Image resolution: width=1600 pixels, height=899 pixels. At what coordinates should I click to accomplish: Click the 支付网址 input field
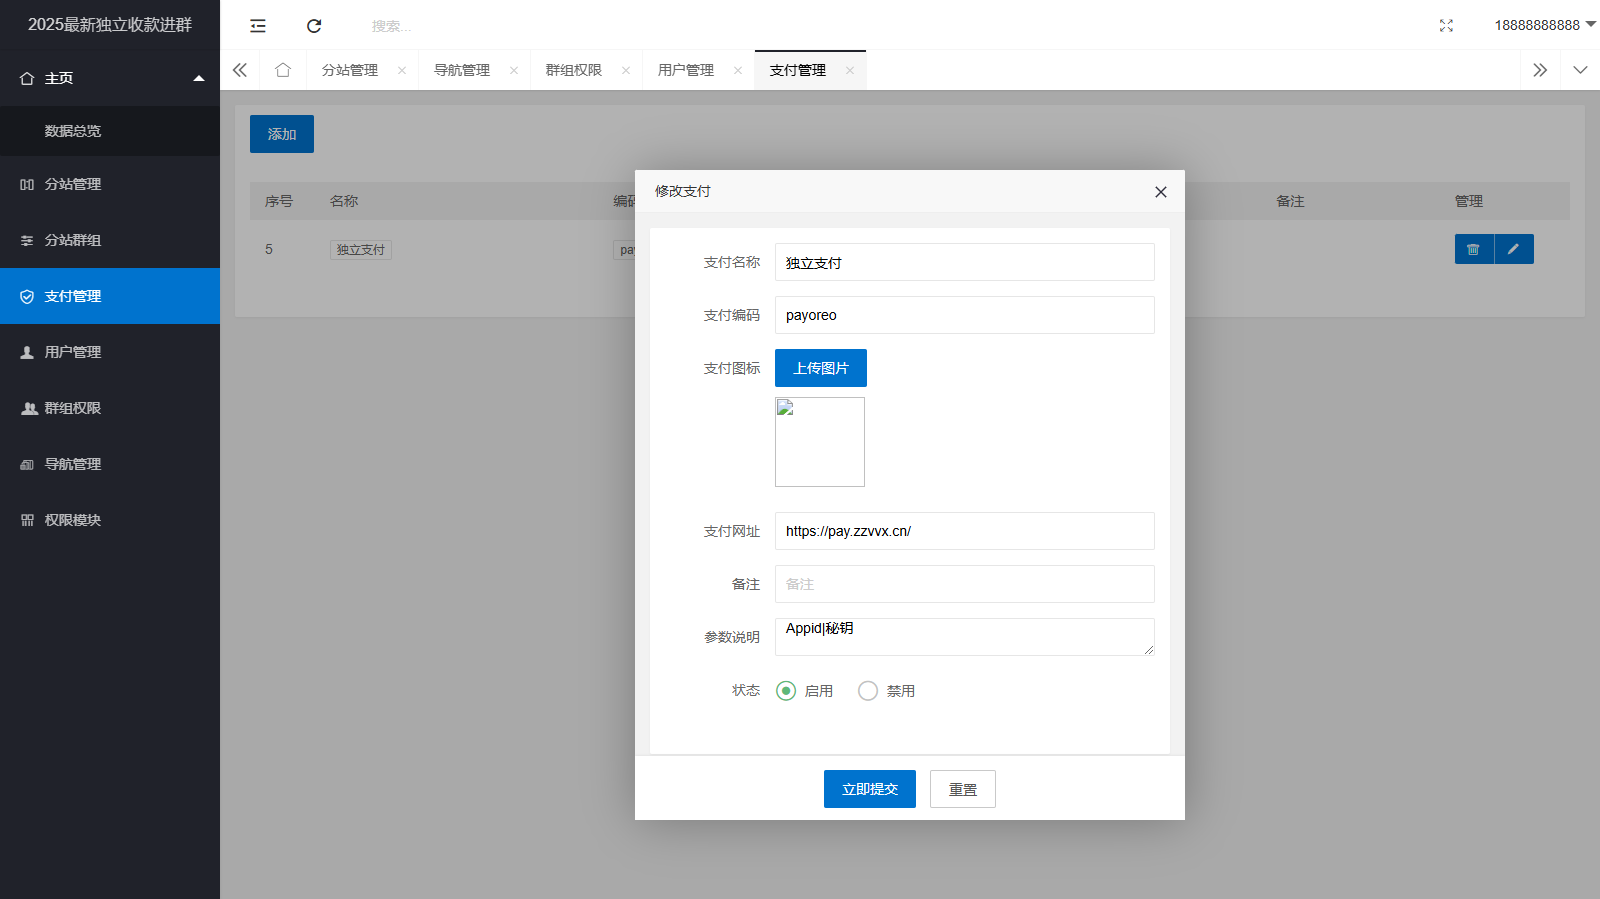pyautogui.click(x=964, y=531)
